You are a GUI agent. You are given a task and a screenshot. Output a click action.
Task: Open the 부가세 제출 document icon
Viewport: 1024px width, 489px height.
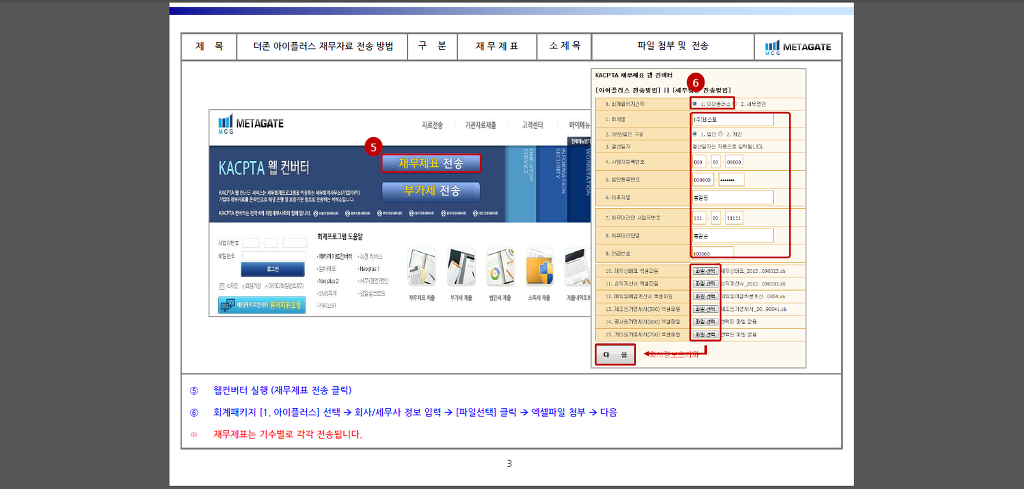[x=460, y=267]
